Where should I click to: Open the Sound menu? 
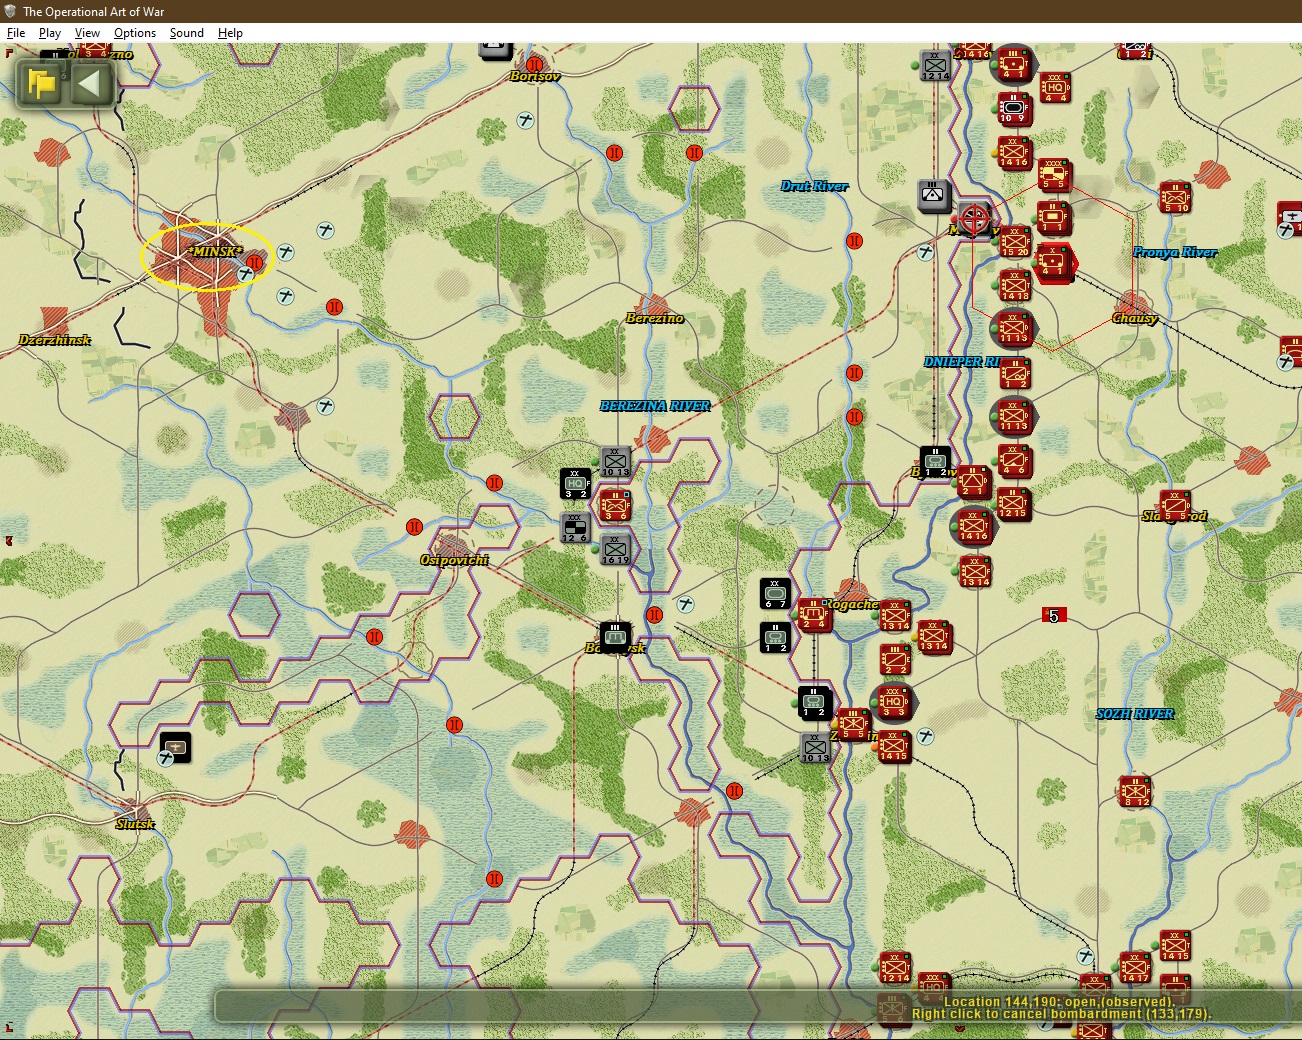tap(187, 33)
